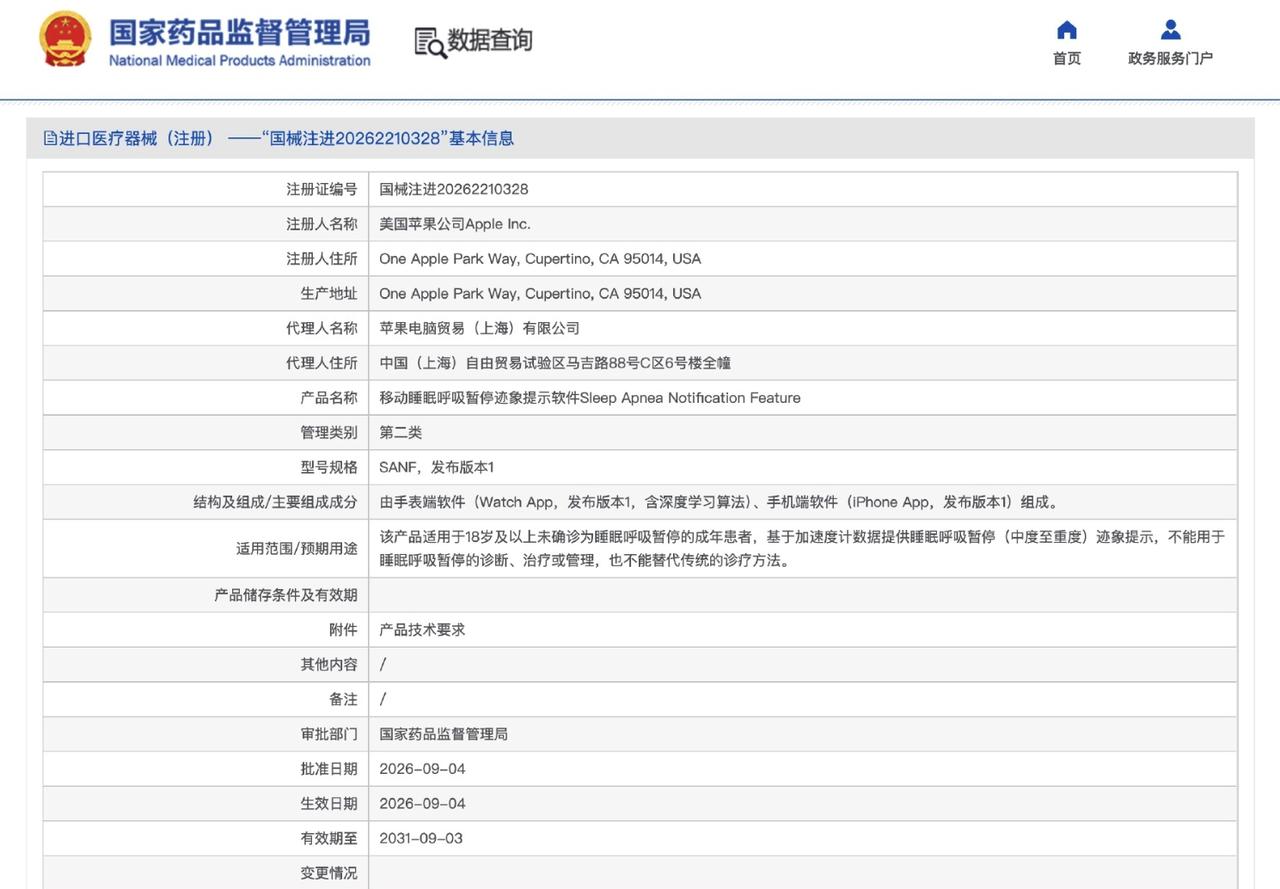Select the 进口医疗器械（注册）基本信息 title

(286, 139)
